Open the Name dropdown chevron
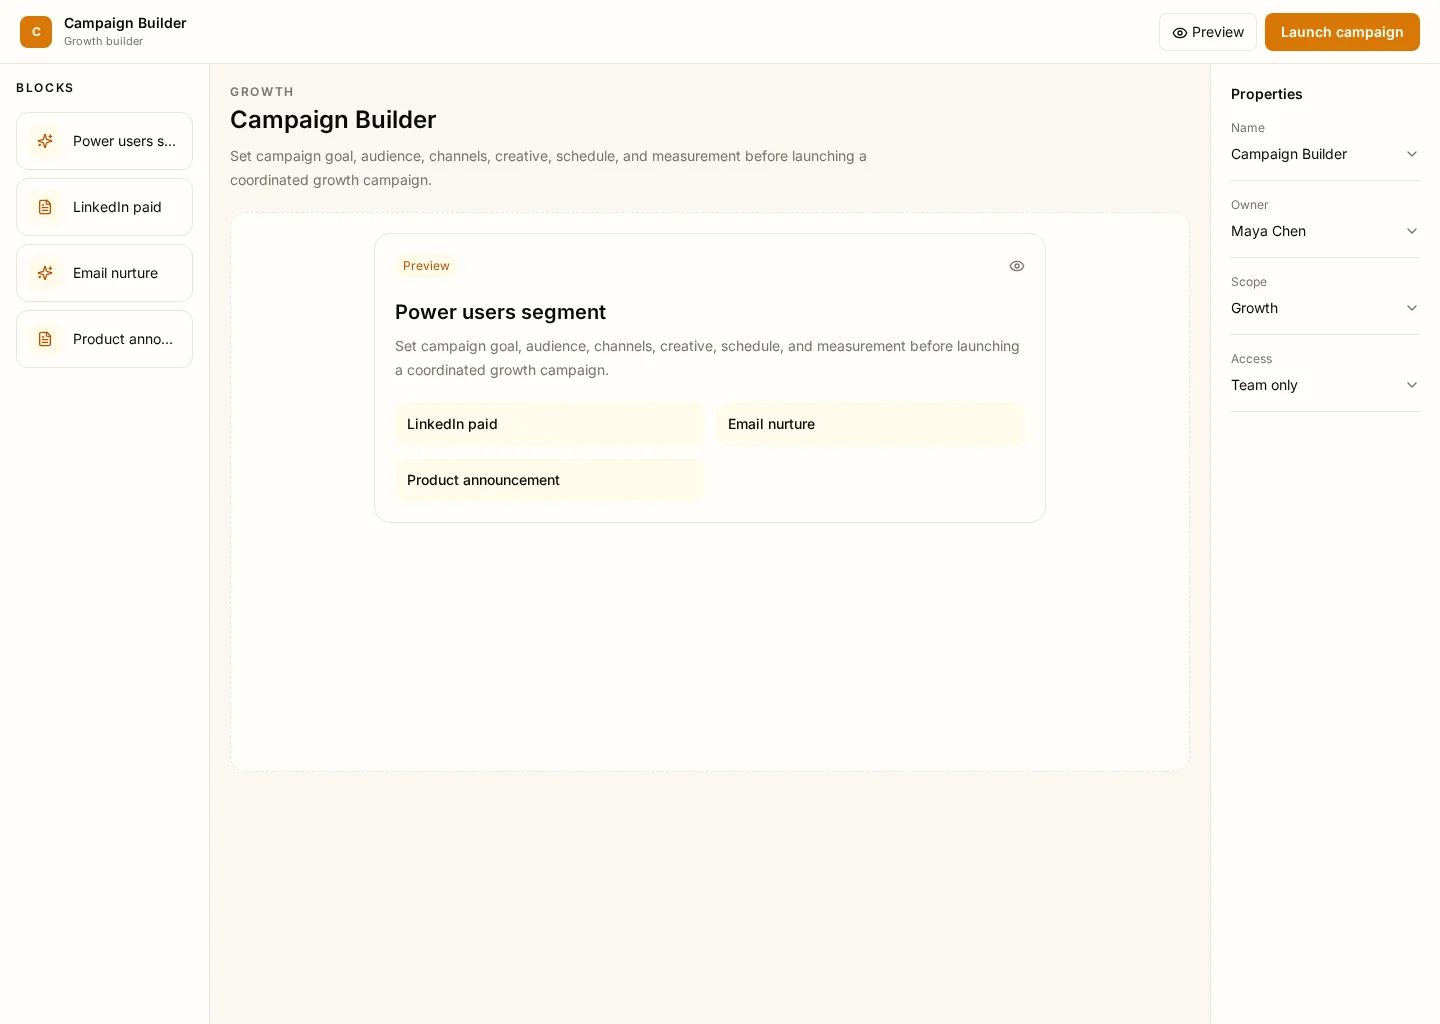This screenshot has height=1024, width=1440. [x=1412, y=154]
